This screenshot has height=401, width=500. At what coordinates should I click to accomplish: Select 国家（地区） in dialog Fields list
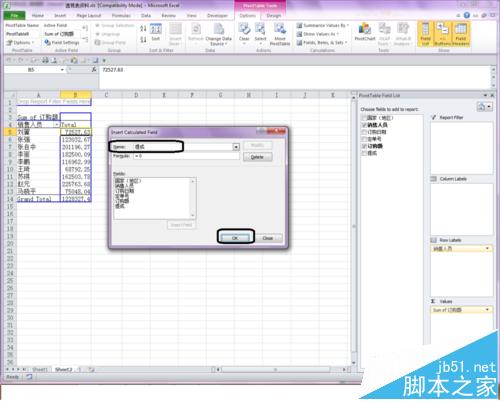[128, 181]
